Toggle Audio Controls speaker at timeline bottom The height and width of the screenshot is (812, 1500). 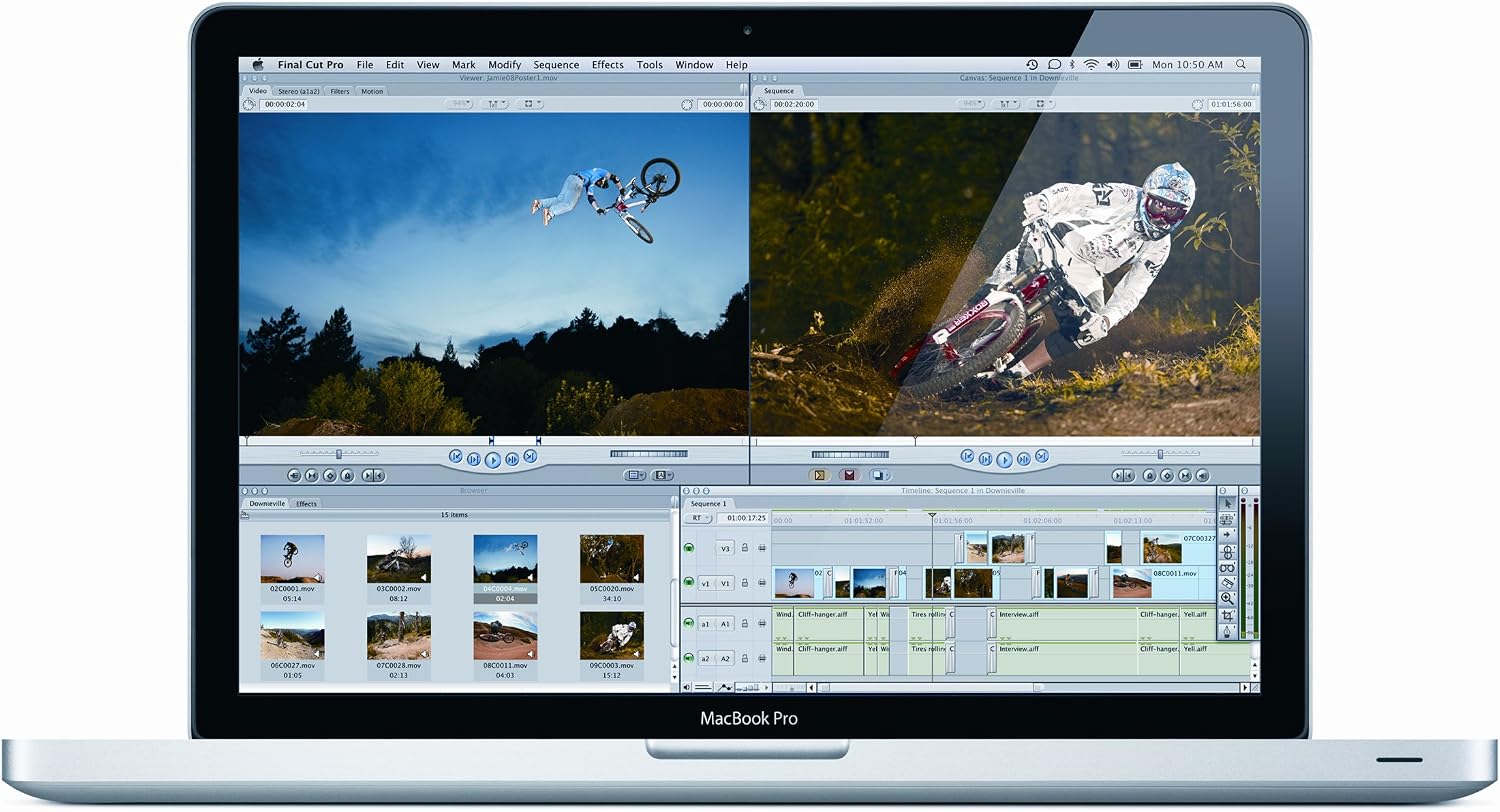[x=687, y=688]
